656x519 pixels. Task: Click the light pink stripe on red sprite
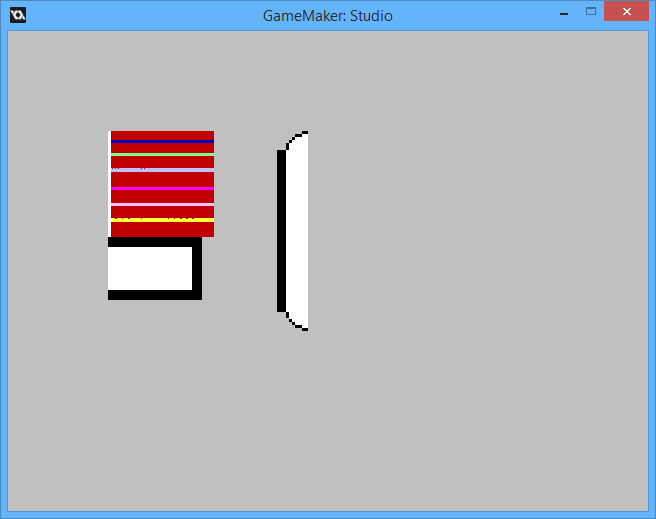pyautogui.click(x=162, y=204)
